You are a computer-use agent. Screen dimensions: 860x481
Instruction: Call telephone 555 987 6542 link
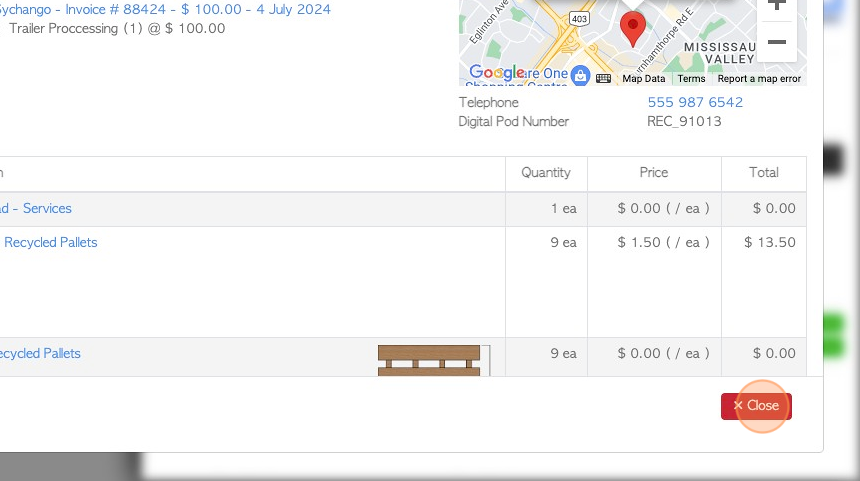tap(695, 102)
